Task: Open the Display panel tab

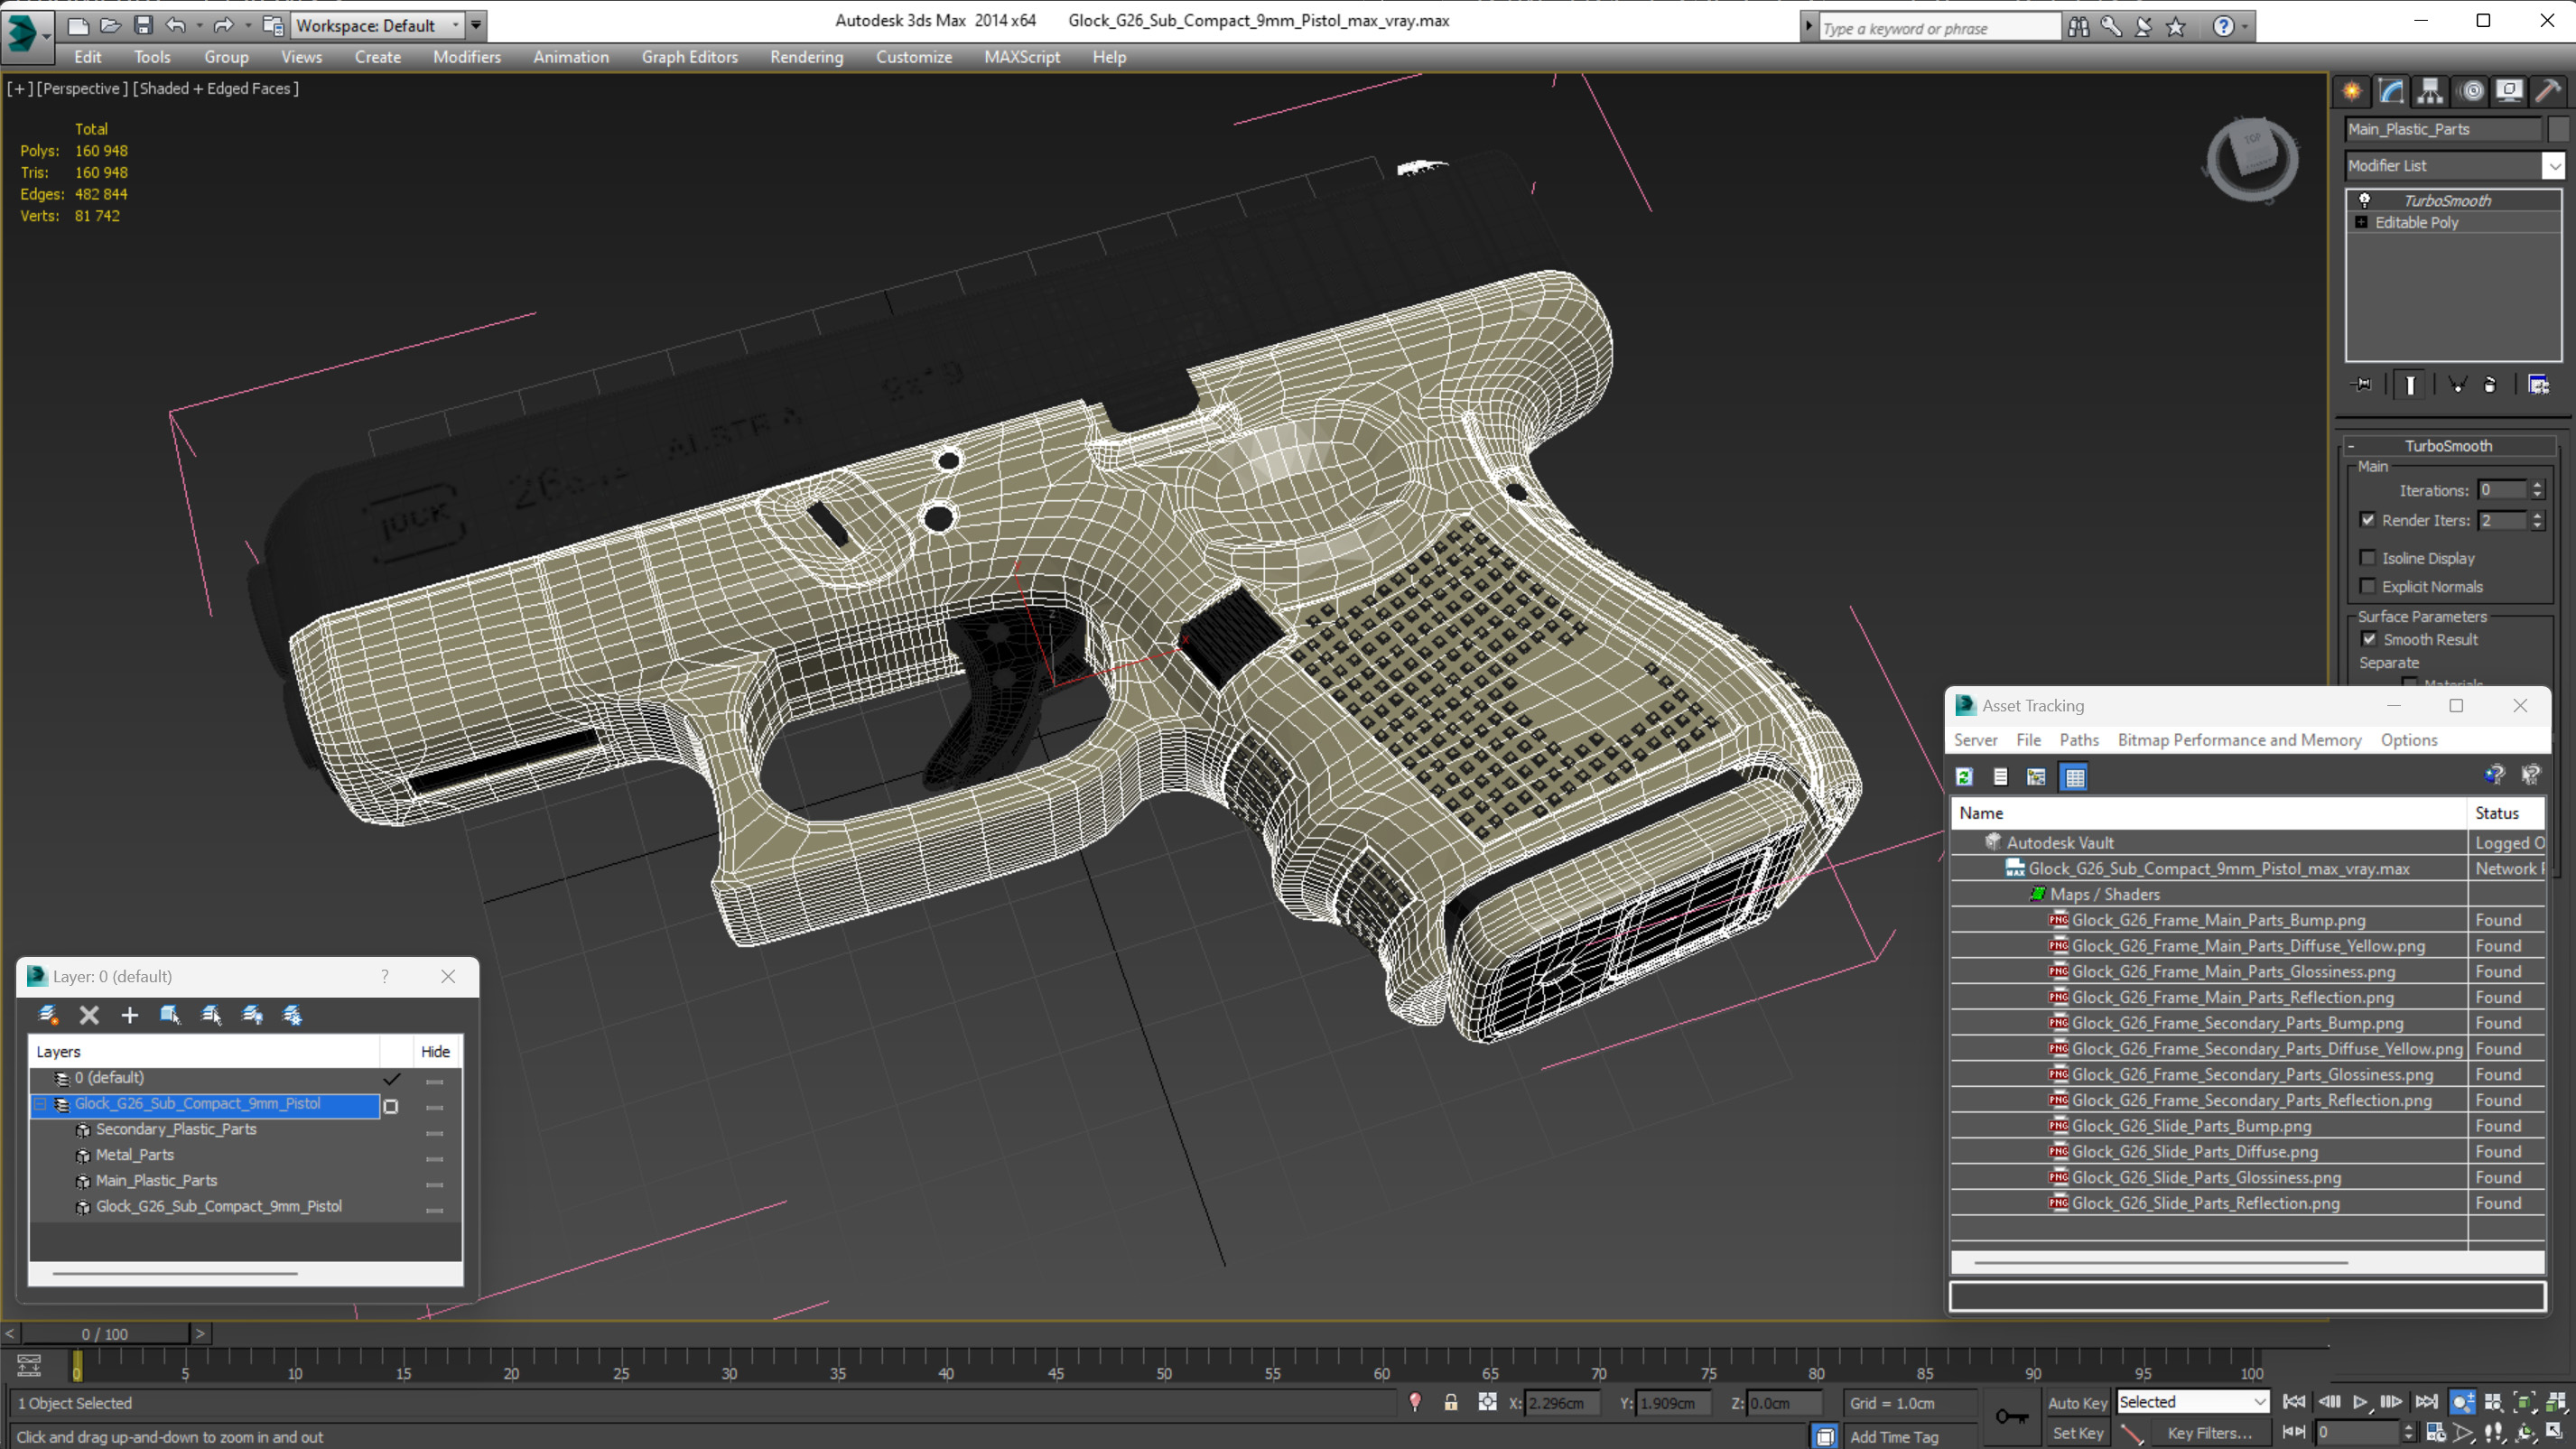Action: (x=2509, y=91)
